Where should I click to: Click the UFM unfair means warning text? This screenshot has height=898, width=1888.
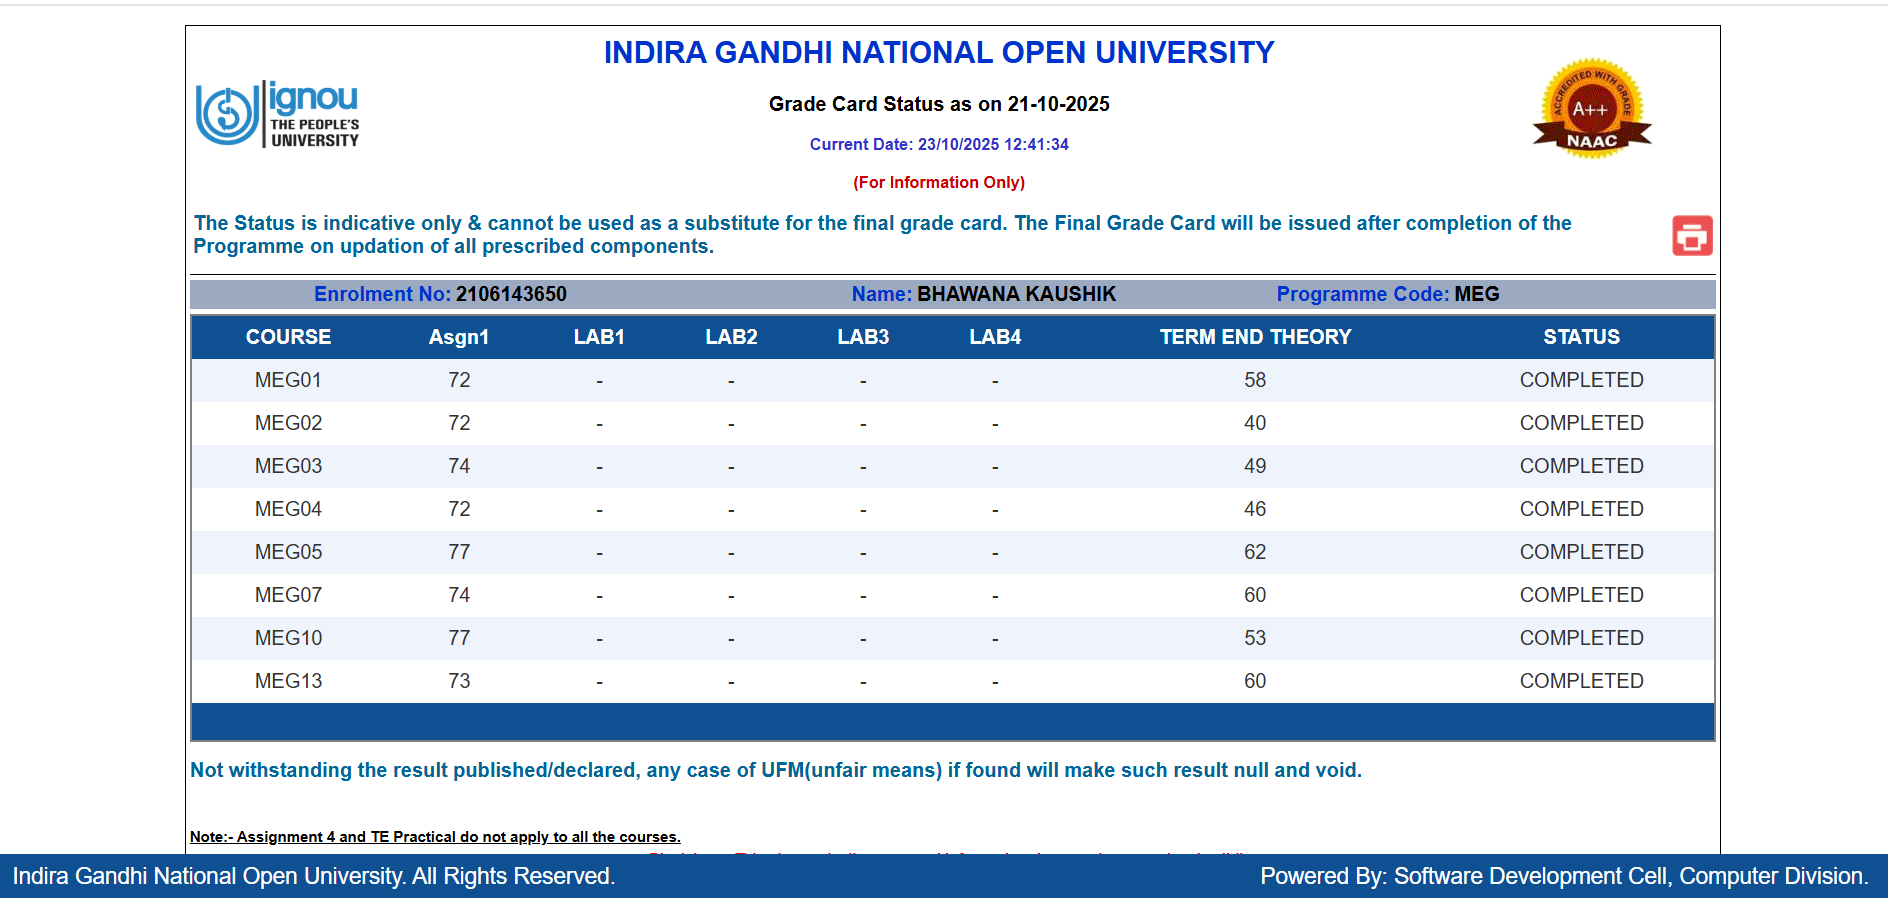(x=776, y=770)
